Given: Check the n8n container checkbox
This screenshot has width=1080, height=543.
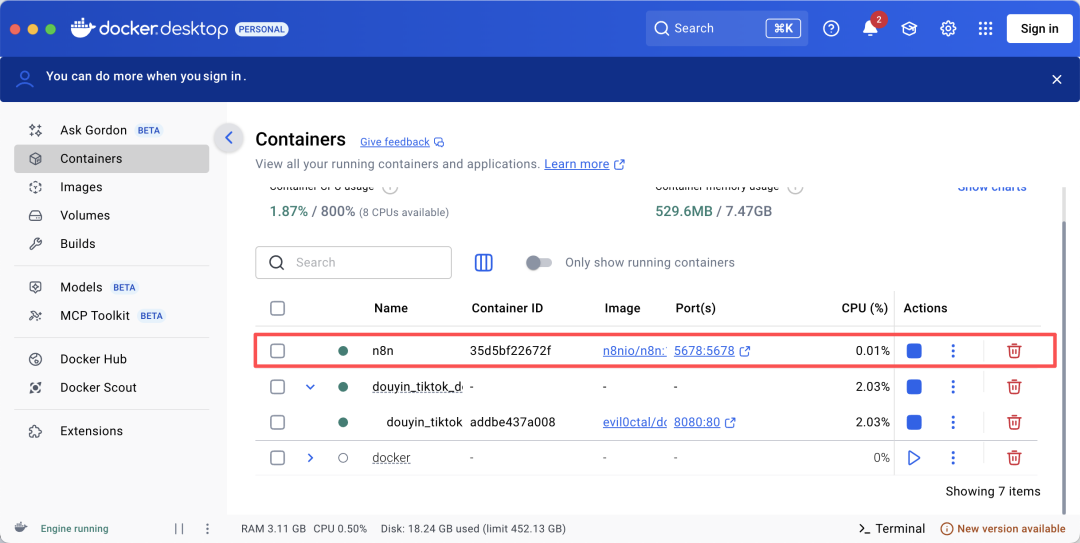Looking at the screenshot, I should tap(278, 351).
